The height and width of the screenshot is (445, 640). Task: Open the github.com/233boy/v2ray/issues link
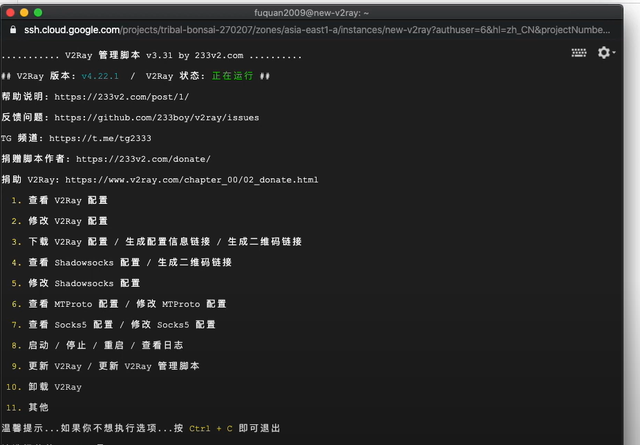pos(157,118)
